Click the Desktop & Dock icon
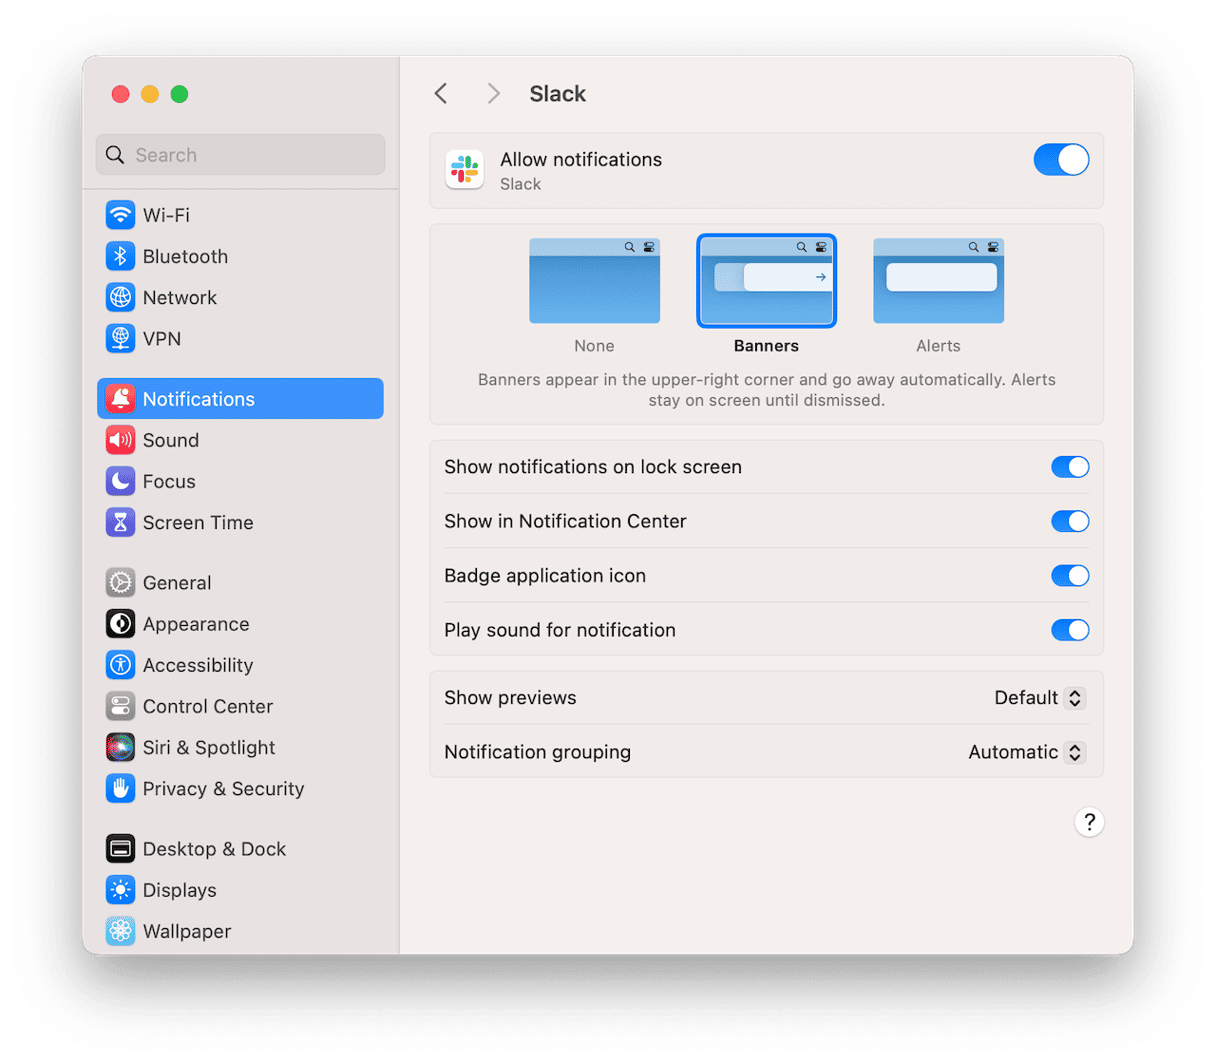Viewport: 1216px width, 1063px height. pyautogui.click(x=120, y=848)
